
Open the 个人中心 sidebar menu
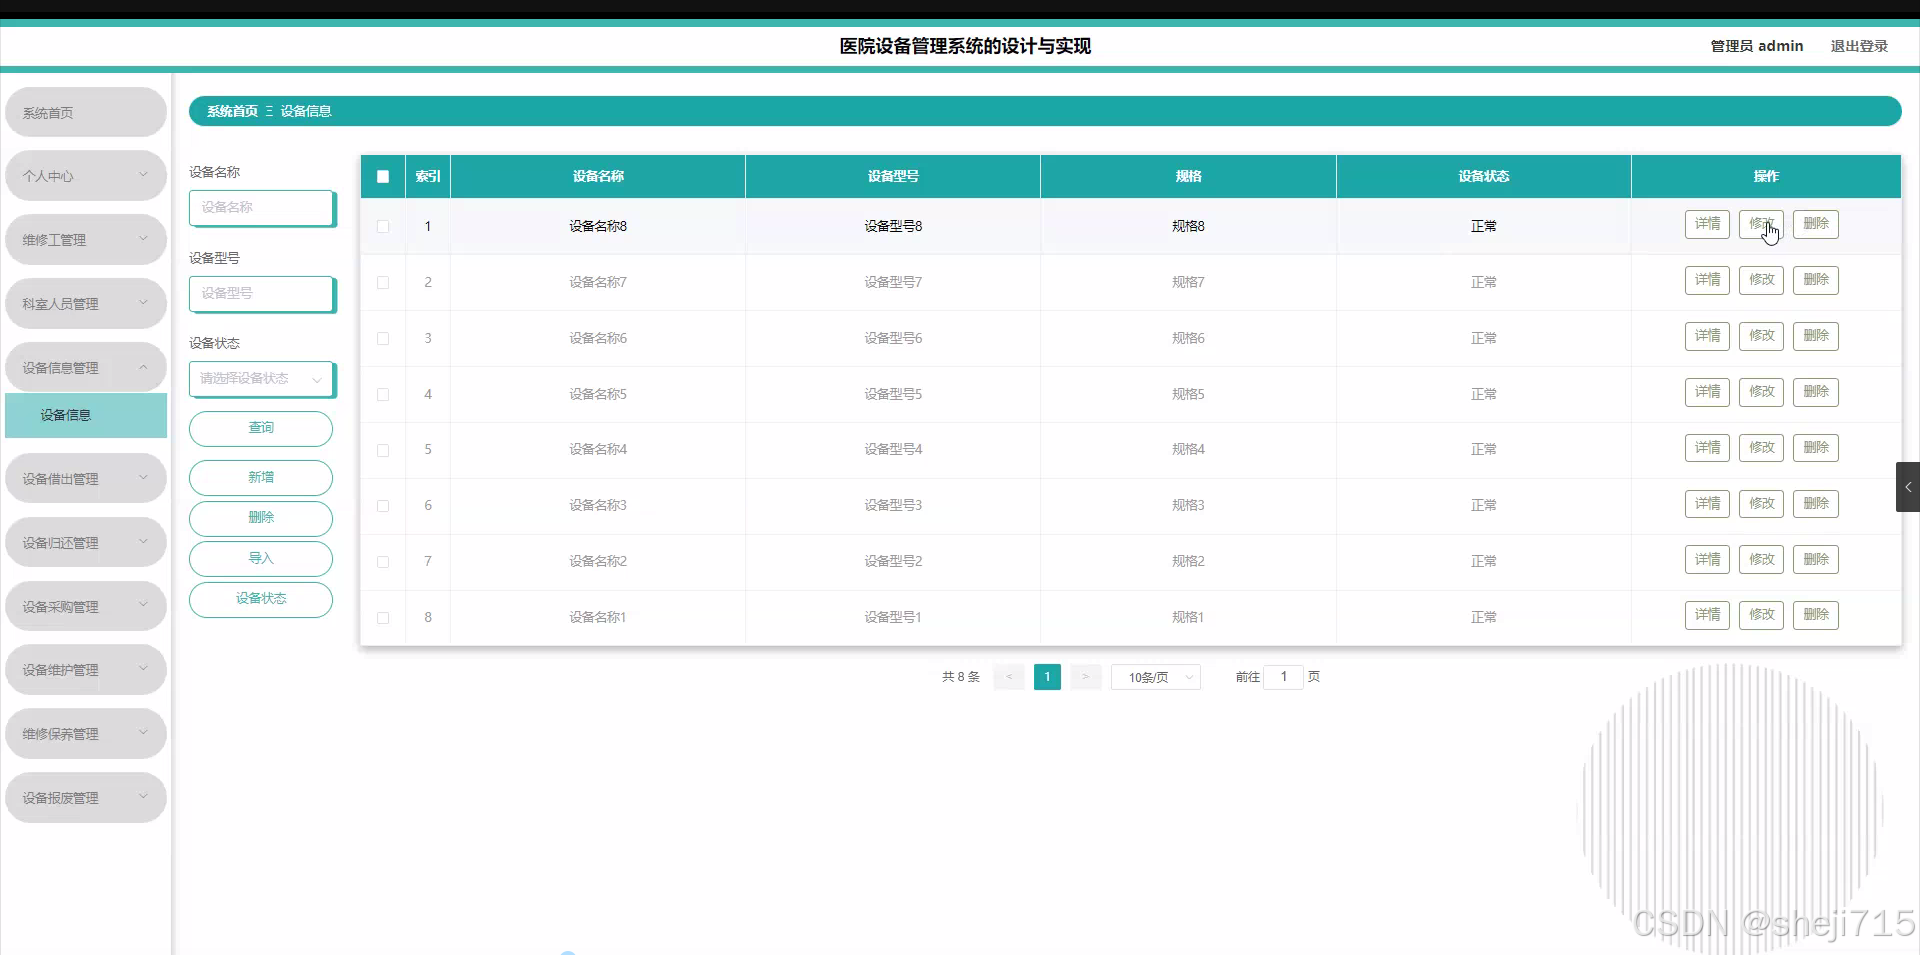click(x=85, y=175)
